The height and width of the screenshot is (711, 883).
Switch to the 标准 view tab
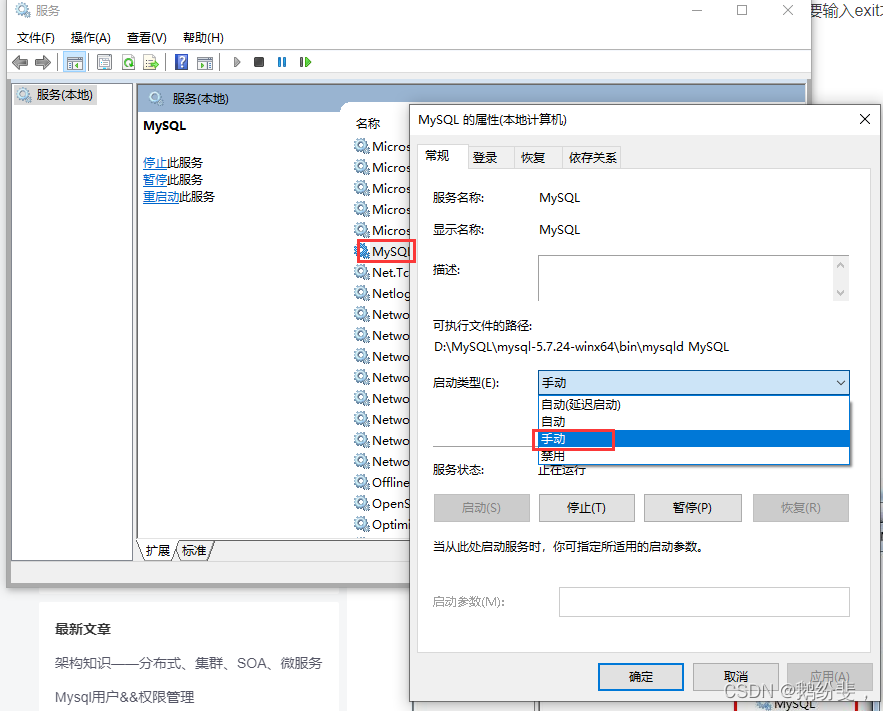tap(194, 551)
